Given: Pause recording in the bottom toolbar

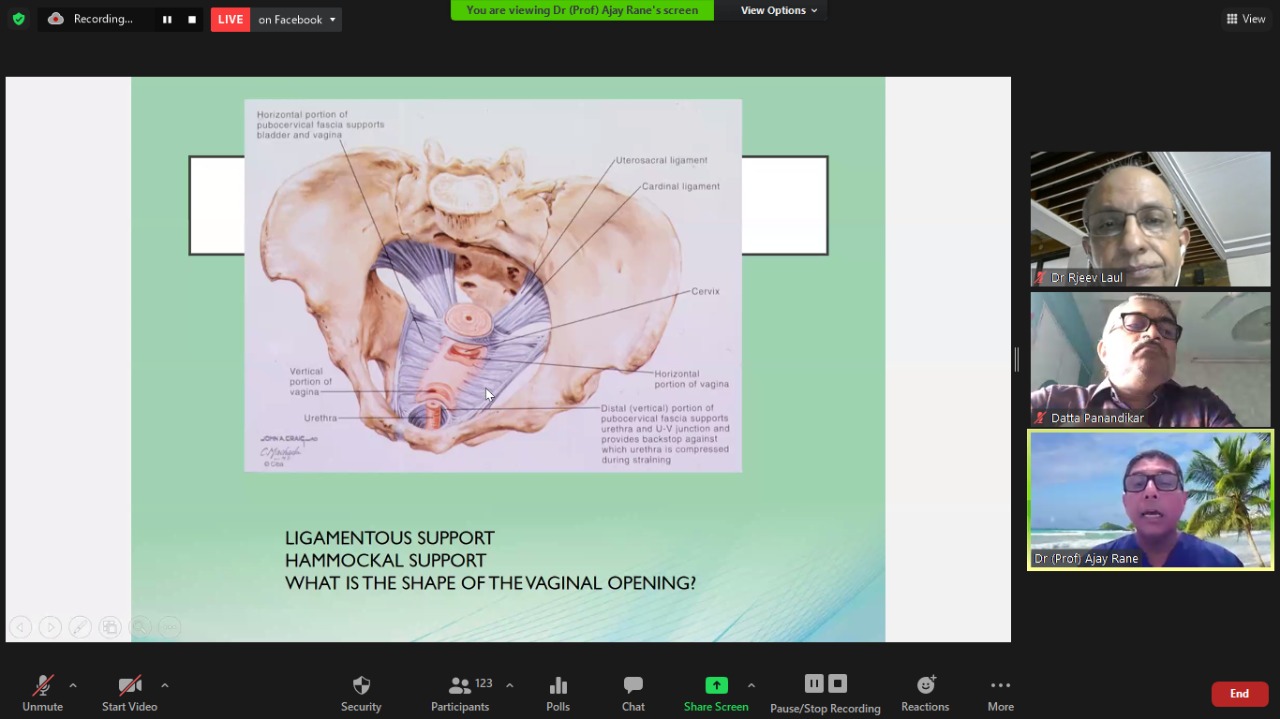Looking at the screenshot, I should [814, 683].
